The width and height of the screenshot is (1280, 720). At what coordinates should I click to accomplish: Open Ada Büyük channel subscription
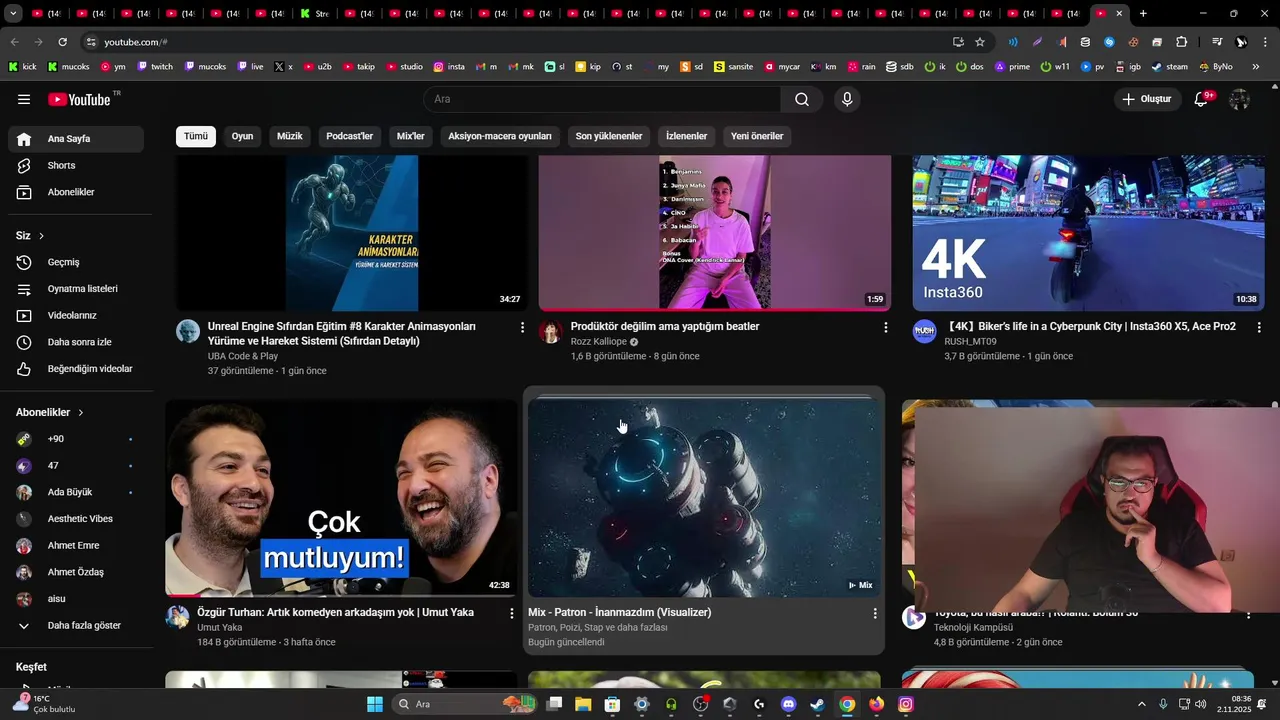76,492
